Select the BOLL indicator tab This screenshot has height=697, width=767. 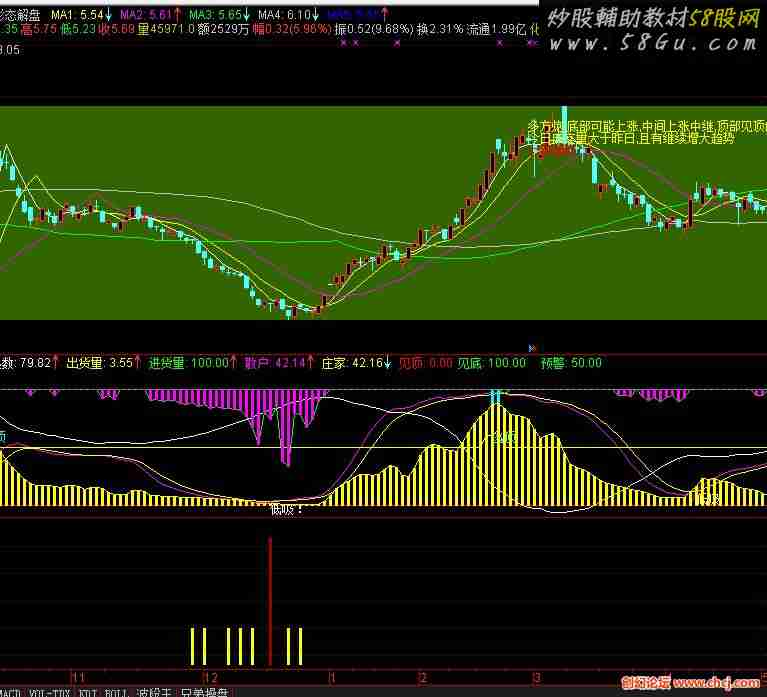(x=115, y=690)
